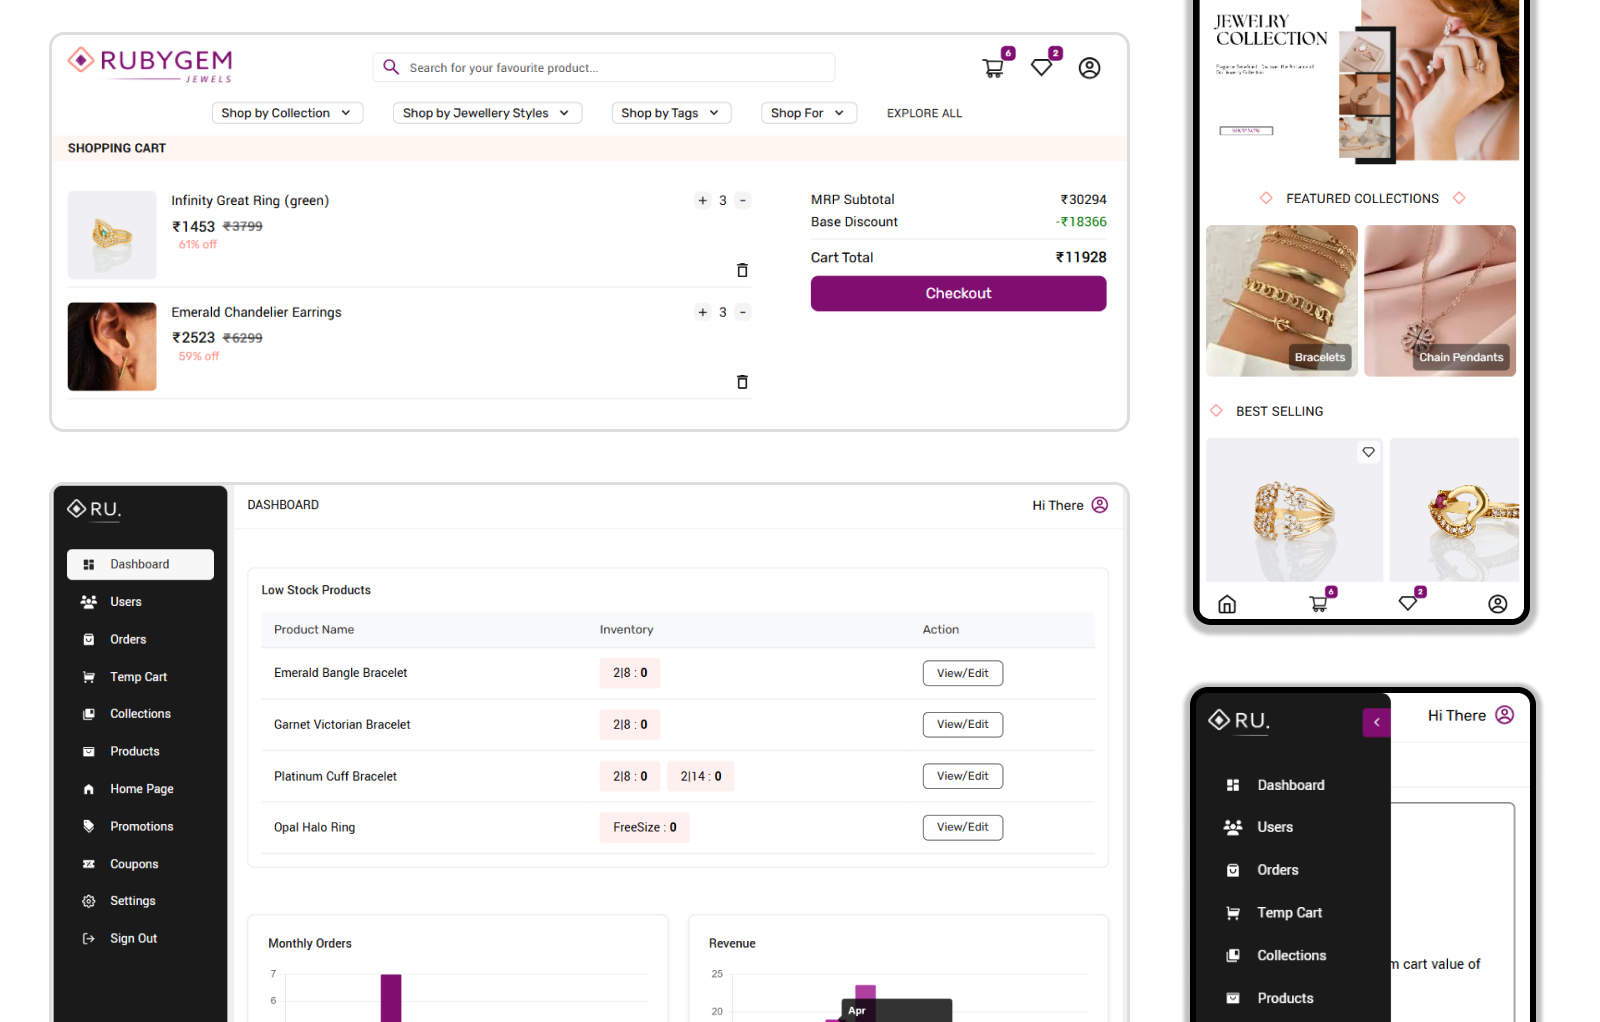Image resolution: width=1600 pixels, height=1022 pixels.
Task: Open Emerald Chandelier Earrings thumbnail
Action: [112, 346]
